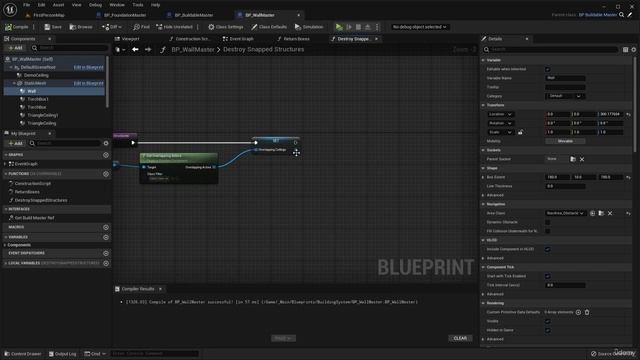The width and height of the screenshot is (640, 360).
Task: Open the Location type dropdown
Action: 500,114
